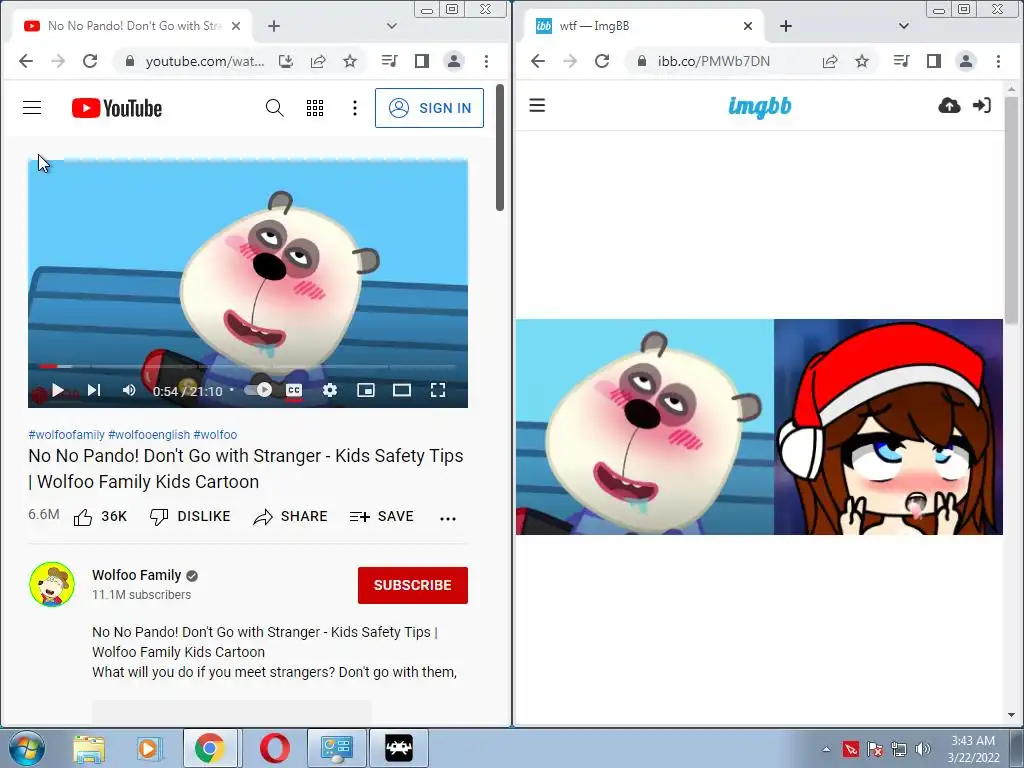Image resolution: width=1024 pixels, height=768 pixels.
Task: Open YouTube search magnifier icon
Action: [274, 108]
